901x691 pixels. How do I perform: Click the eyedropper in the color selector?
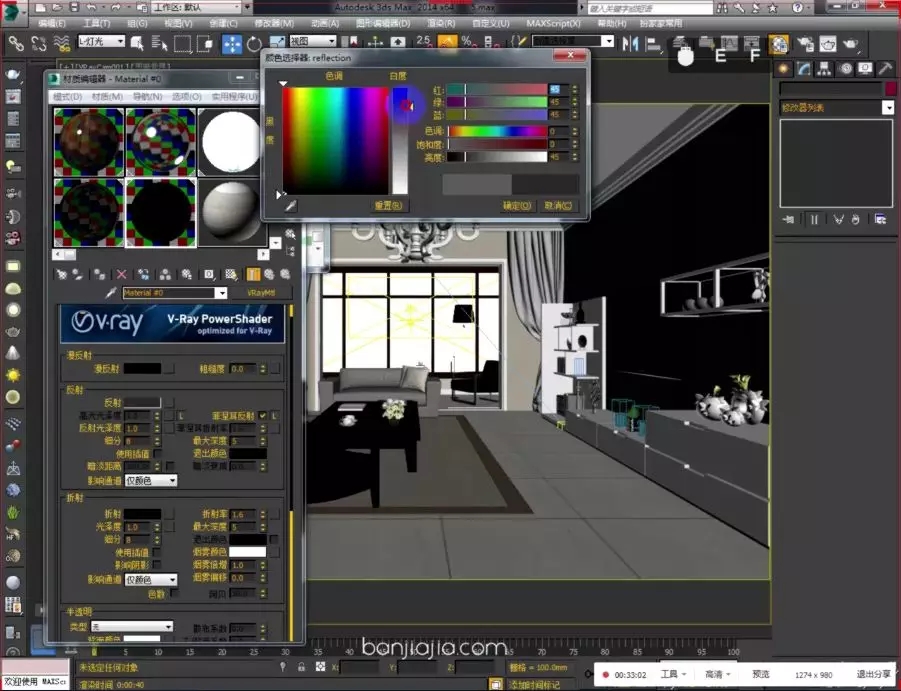pyautogui.click(x=291, y=206)
